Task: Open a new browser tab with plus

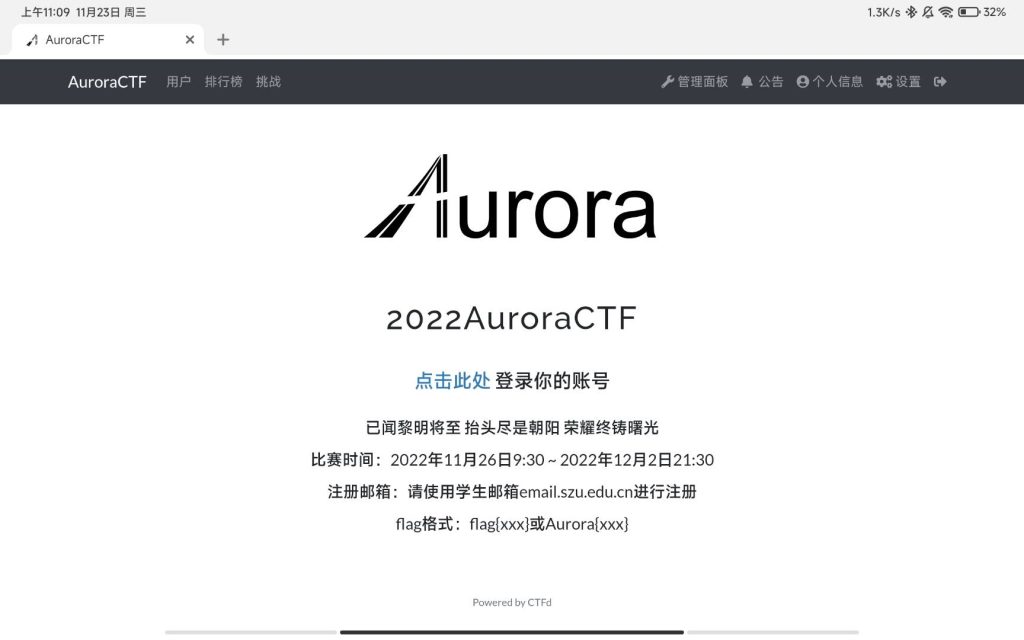Action: point(223,40)
